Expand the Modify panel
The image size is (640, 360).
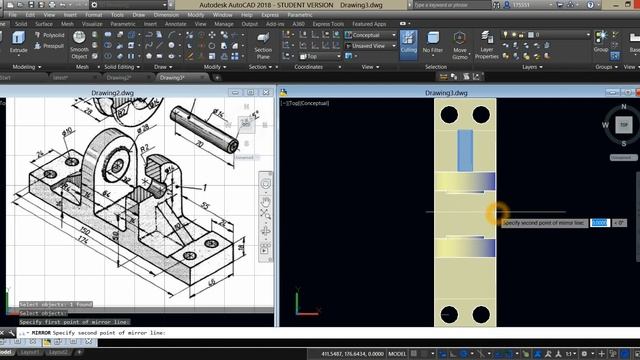click(x=215, y=67)
